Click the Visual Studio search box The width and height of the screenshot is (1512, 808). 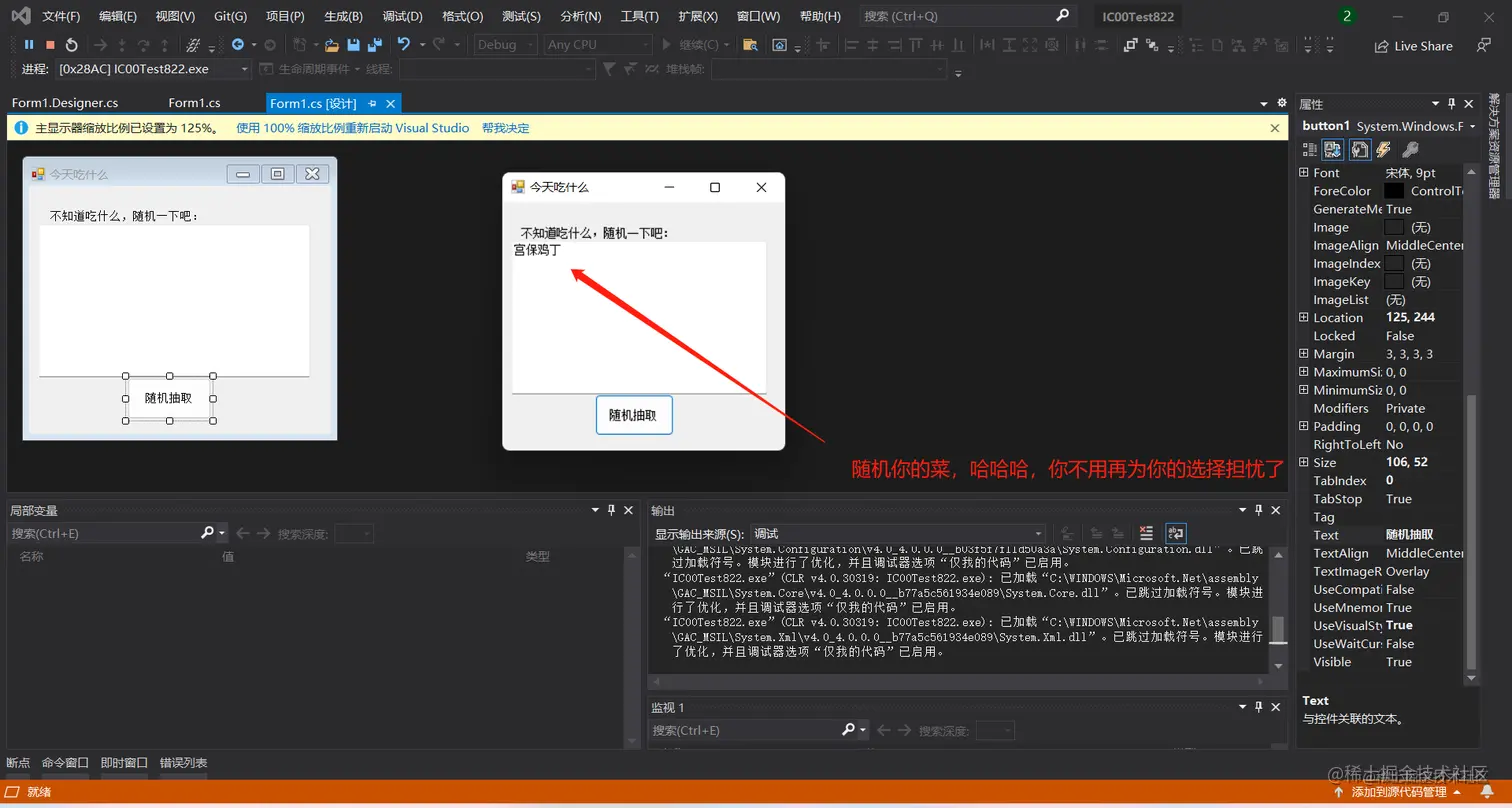(966, 16)
